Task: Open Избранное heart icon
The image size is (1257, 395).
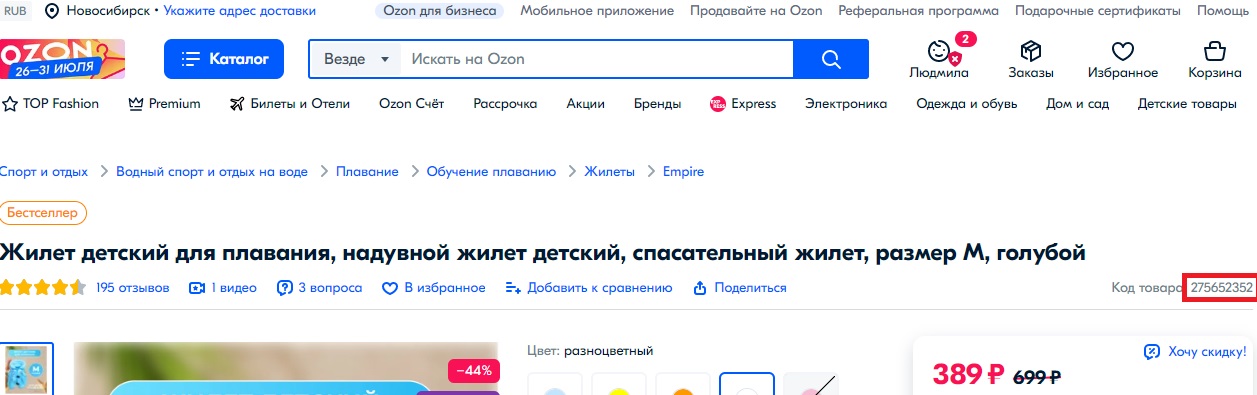Action: click(x=1123, y=51)
